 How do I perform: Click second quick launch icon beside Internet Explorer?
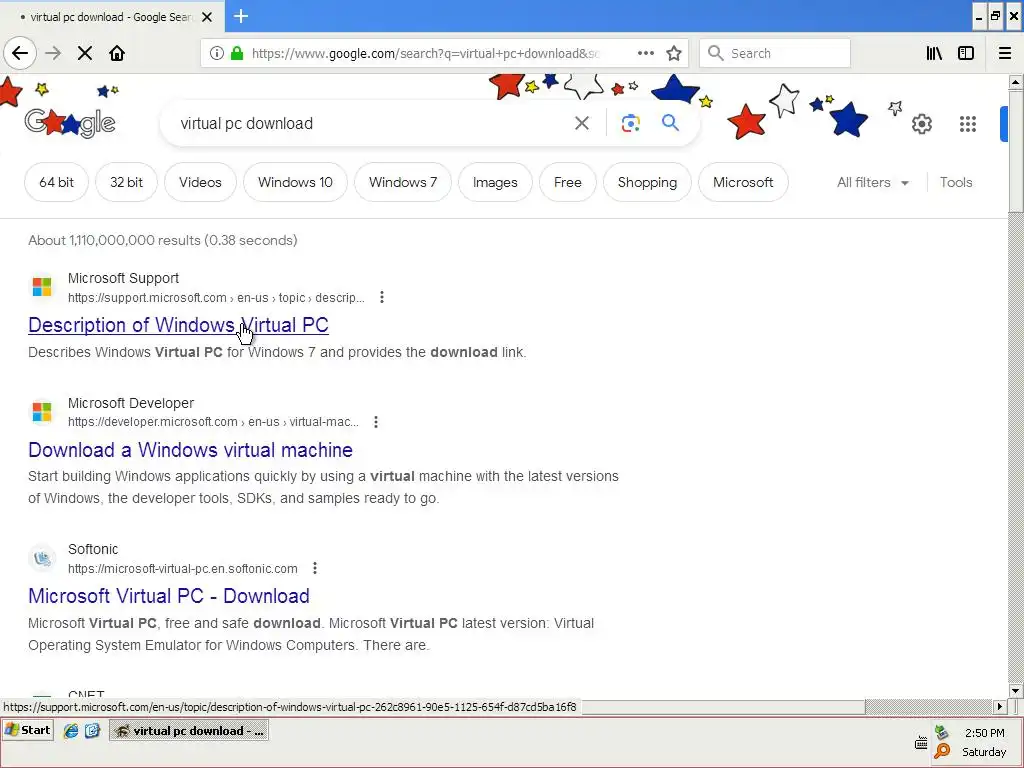(x=92, y=731)
